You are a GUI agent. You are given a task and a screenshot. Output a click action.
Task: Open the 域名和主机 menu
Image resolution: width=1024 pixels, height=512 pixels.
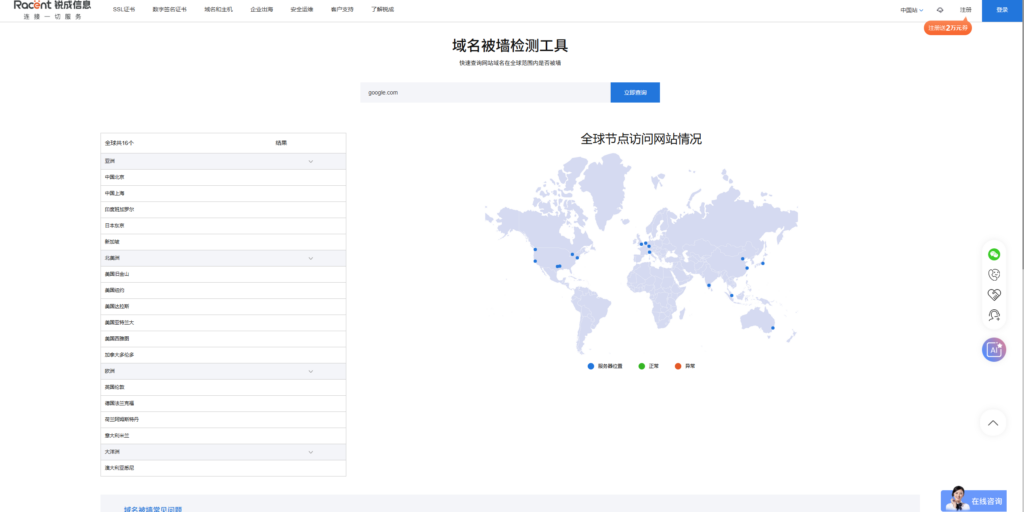tap(218, 9)
